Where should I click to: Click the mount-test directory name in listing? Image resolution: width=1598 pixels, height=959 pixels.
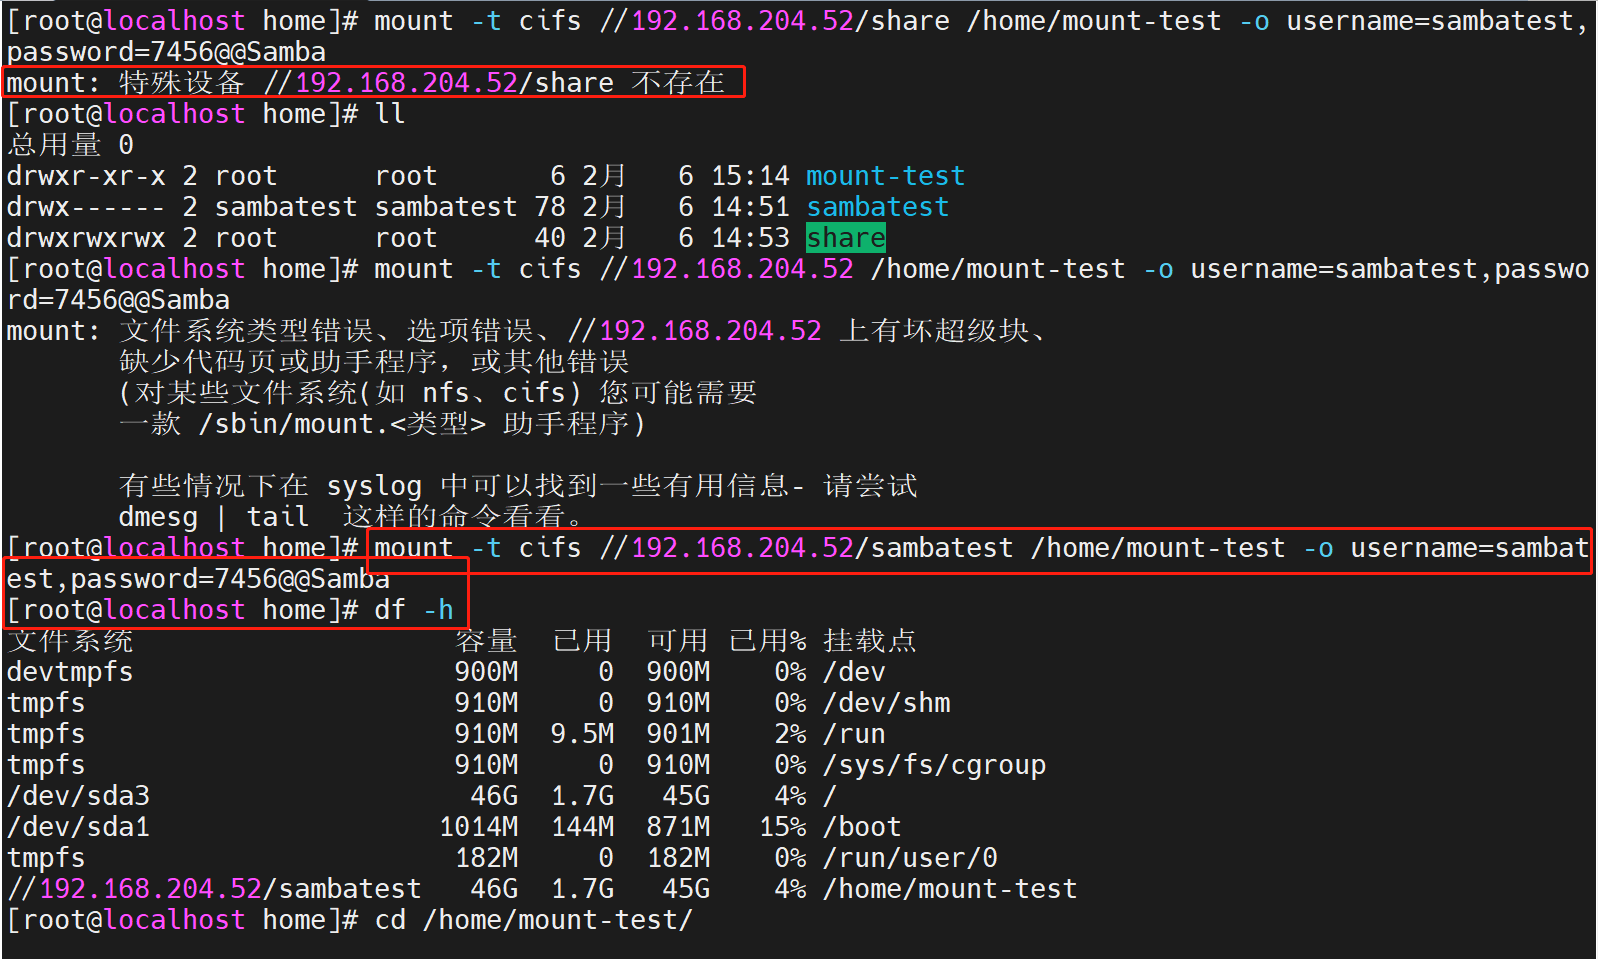click(x=885, y=176)
